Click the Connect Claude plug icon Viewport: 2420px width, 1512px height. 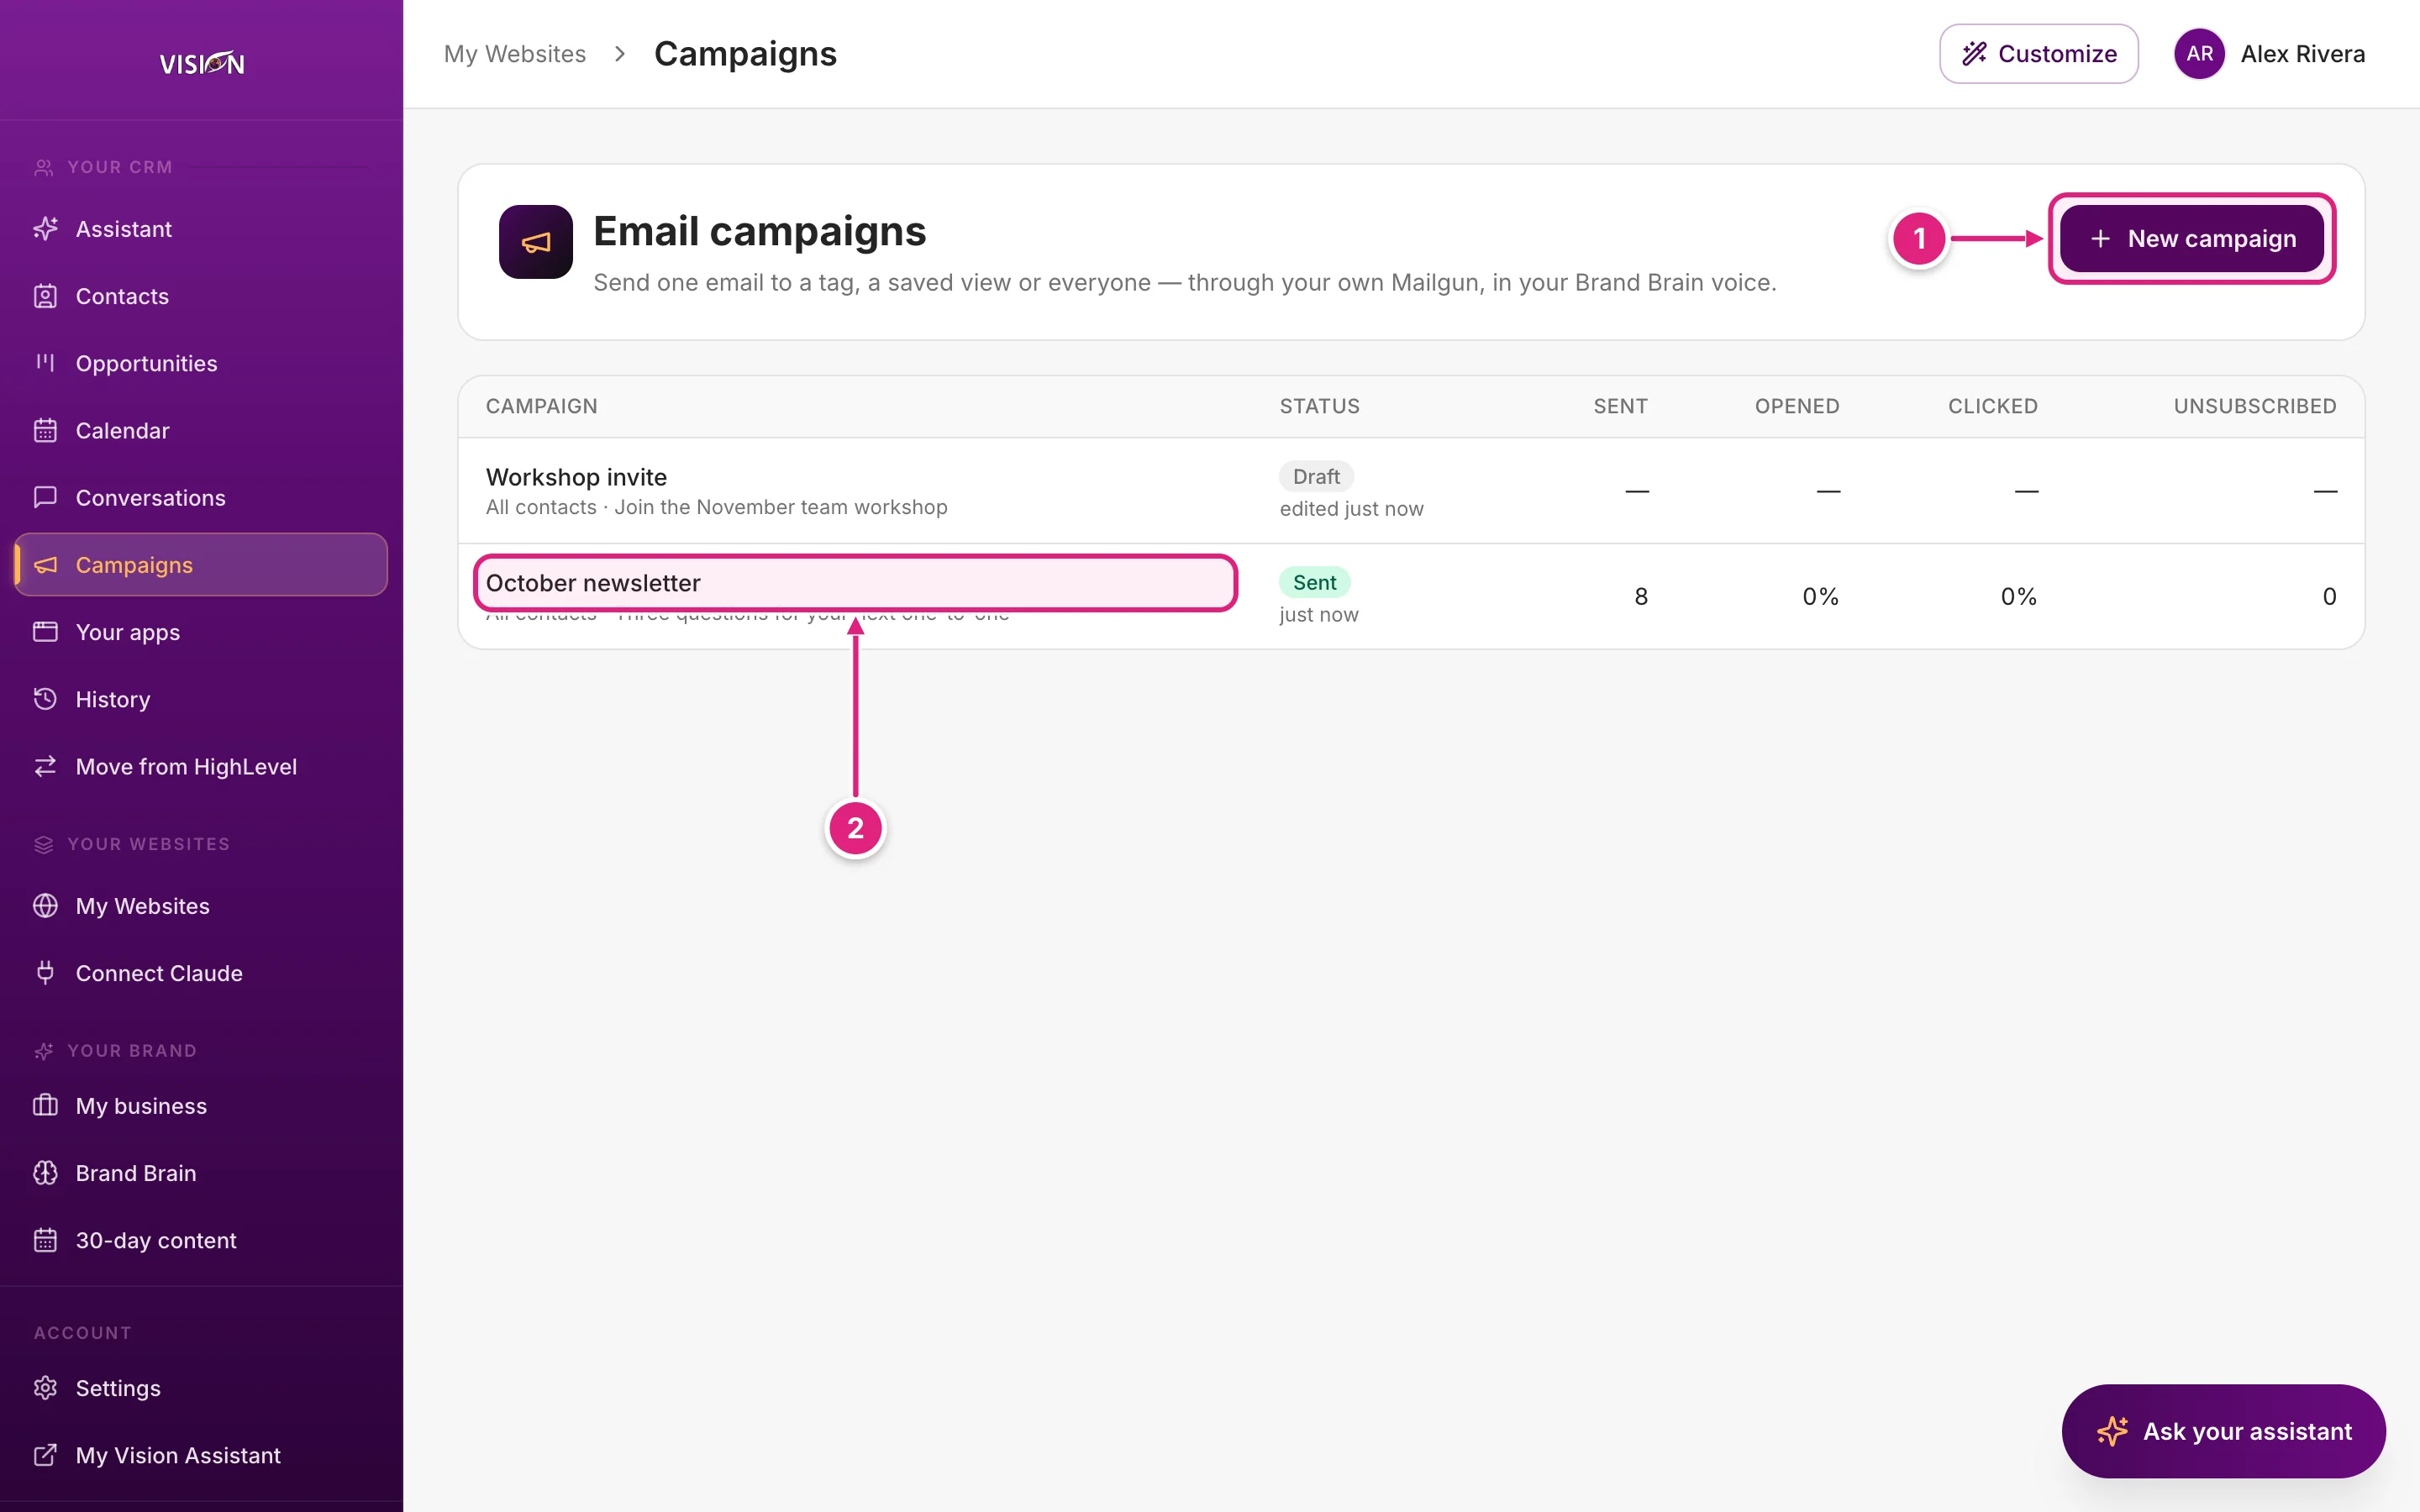45,973
